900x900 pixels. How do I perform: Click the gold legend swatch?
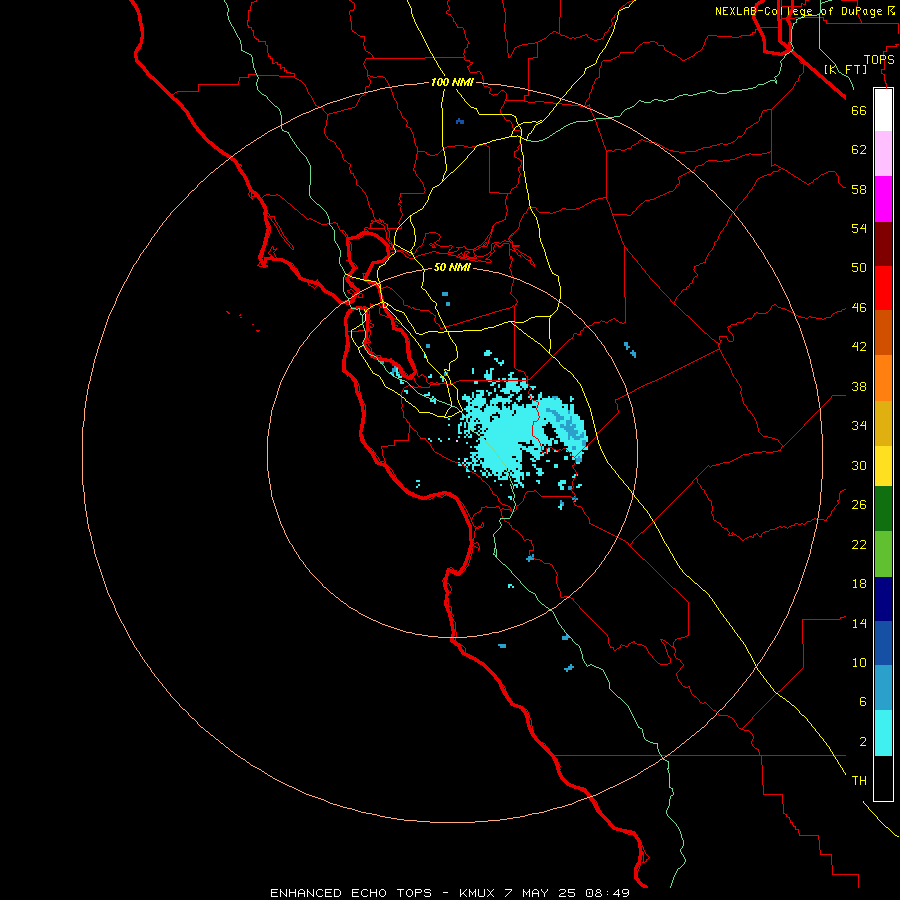pyautogui.click(x=883, y=423)
